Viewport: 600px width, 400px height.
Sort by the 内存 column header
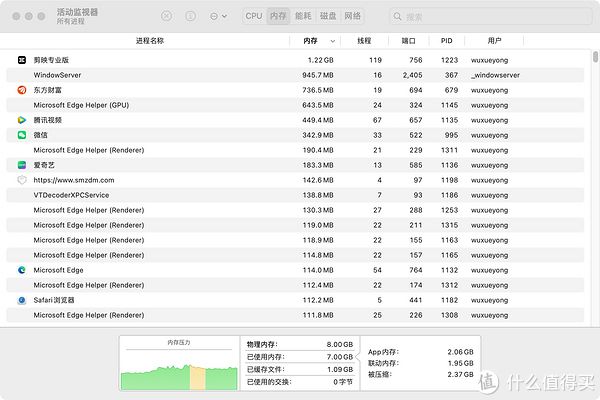[311, 41]
